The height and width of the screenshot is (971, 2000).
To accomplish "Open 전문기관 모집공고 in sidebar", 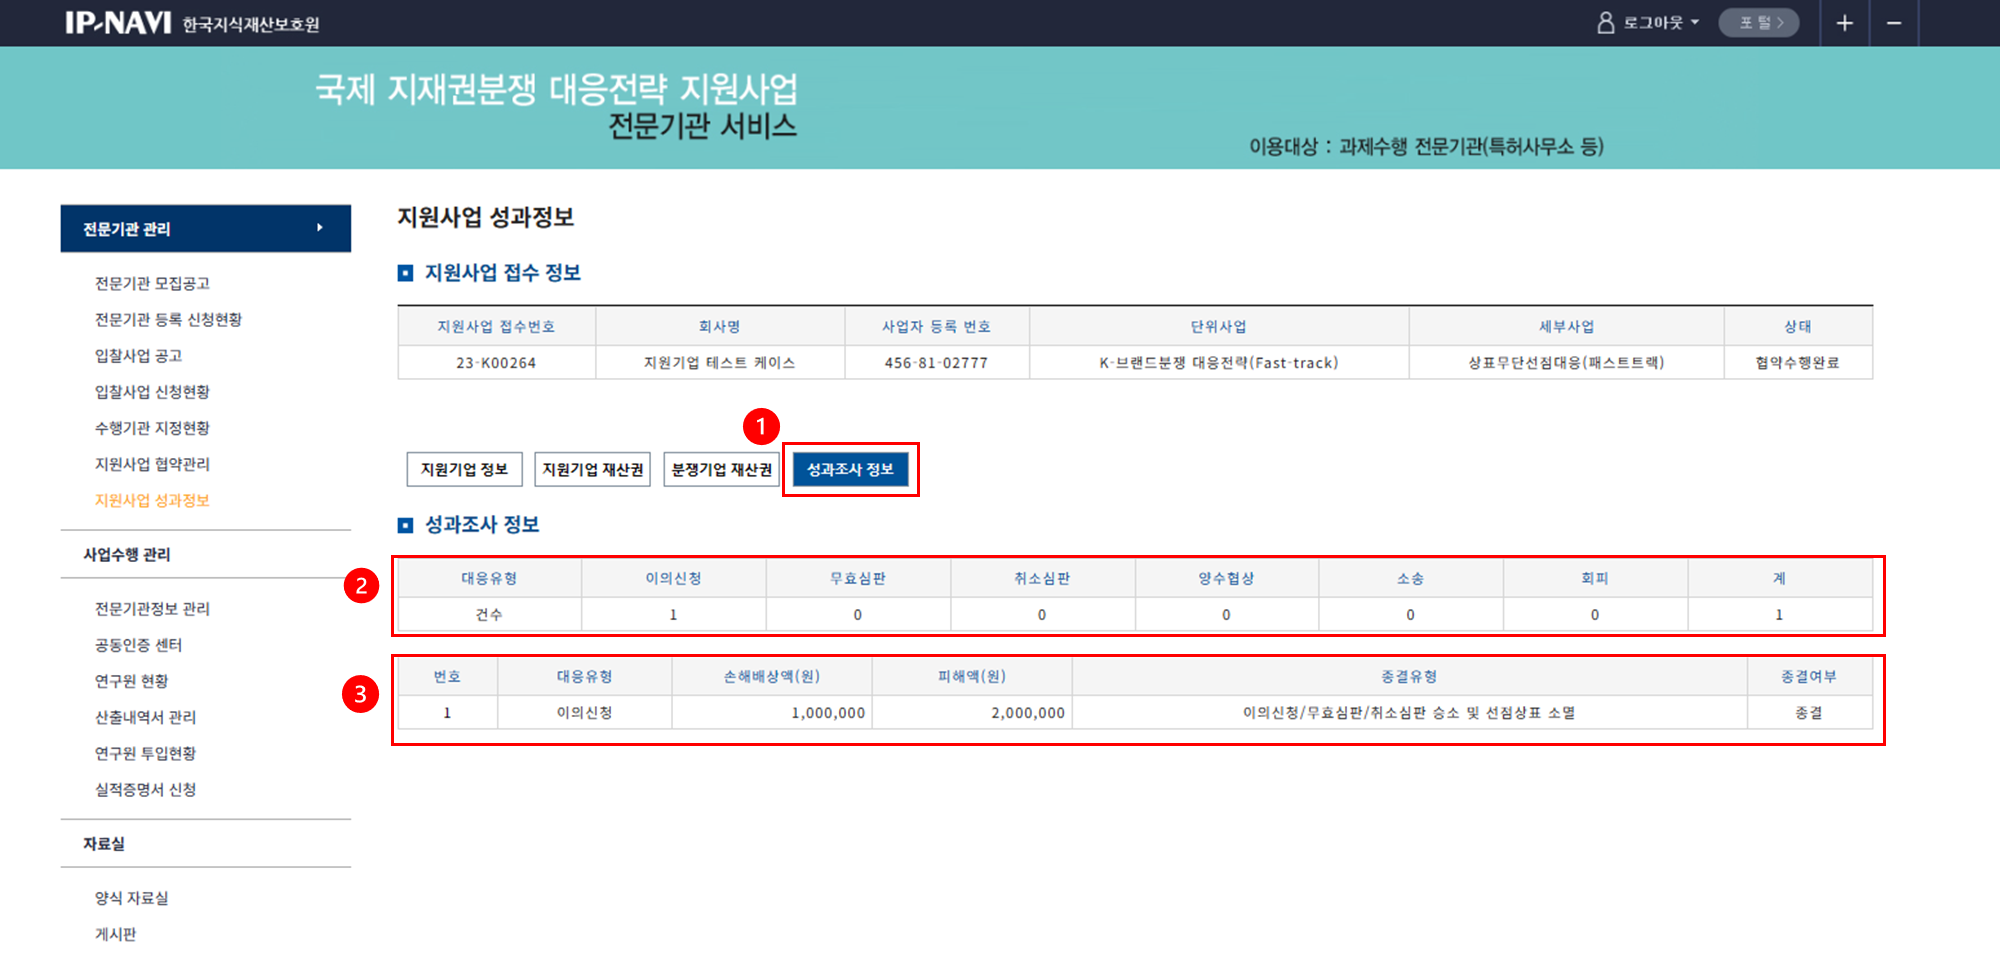I will (152, 284).
